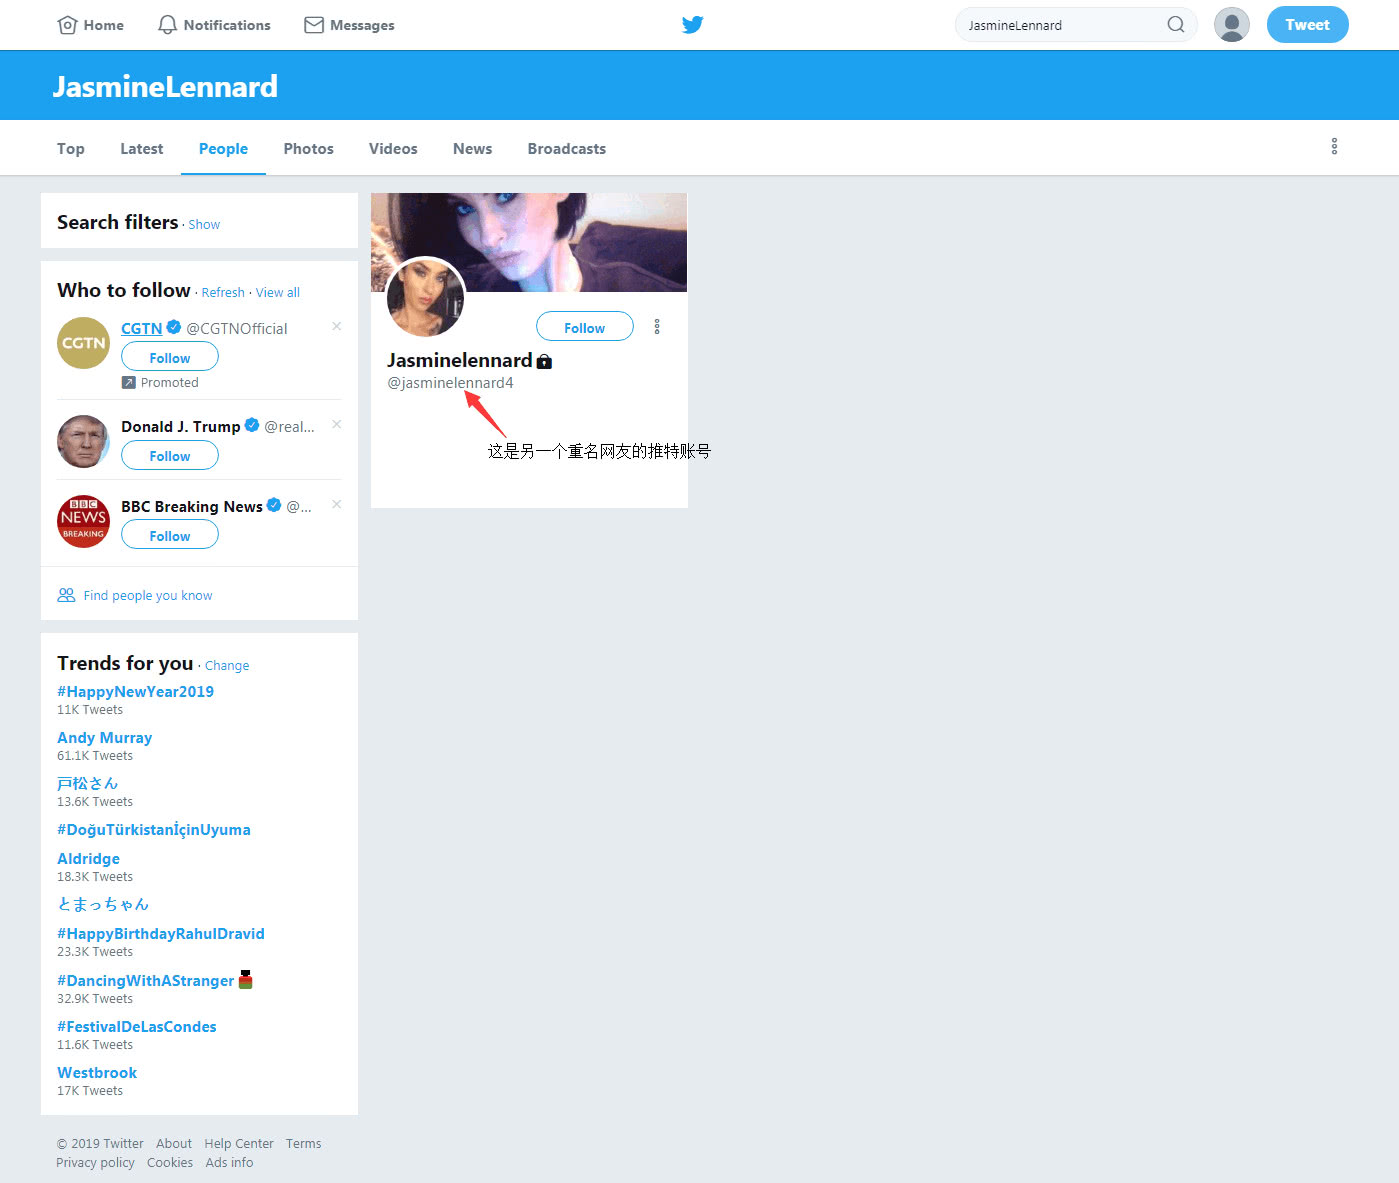This screenshot has height=1183, width=1399.
Task: Open the #DancingWithAStranger trend
Action: tap(145, 980)
